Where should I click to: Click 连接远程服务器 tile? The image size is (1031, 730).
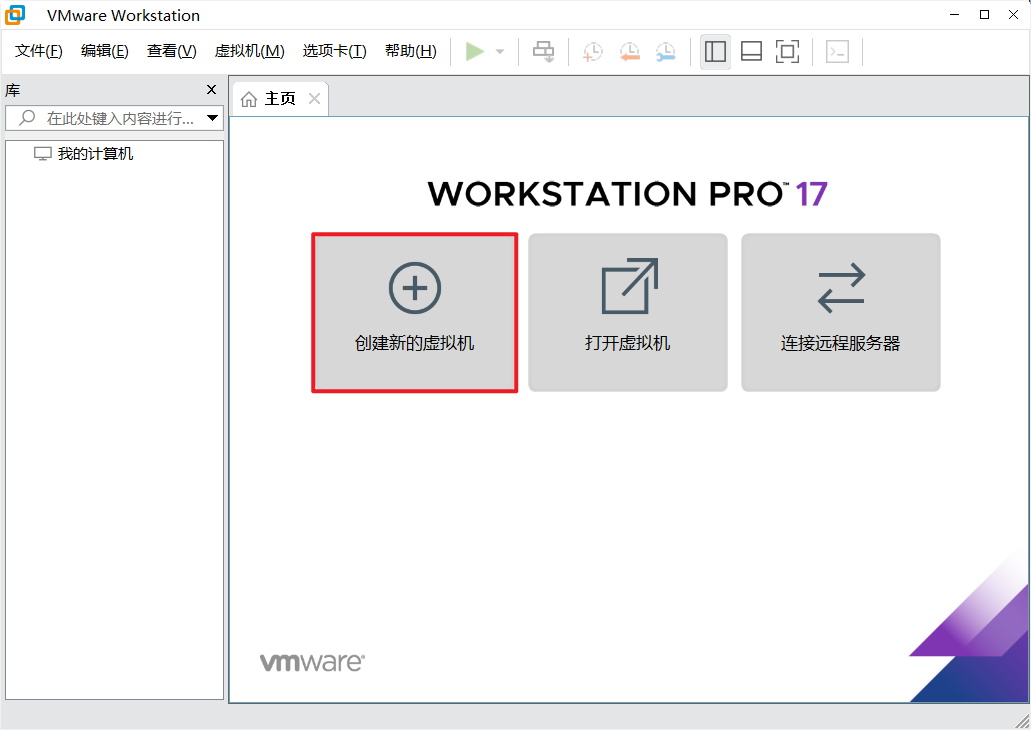coord(840,312)
